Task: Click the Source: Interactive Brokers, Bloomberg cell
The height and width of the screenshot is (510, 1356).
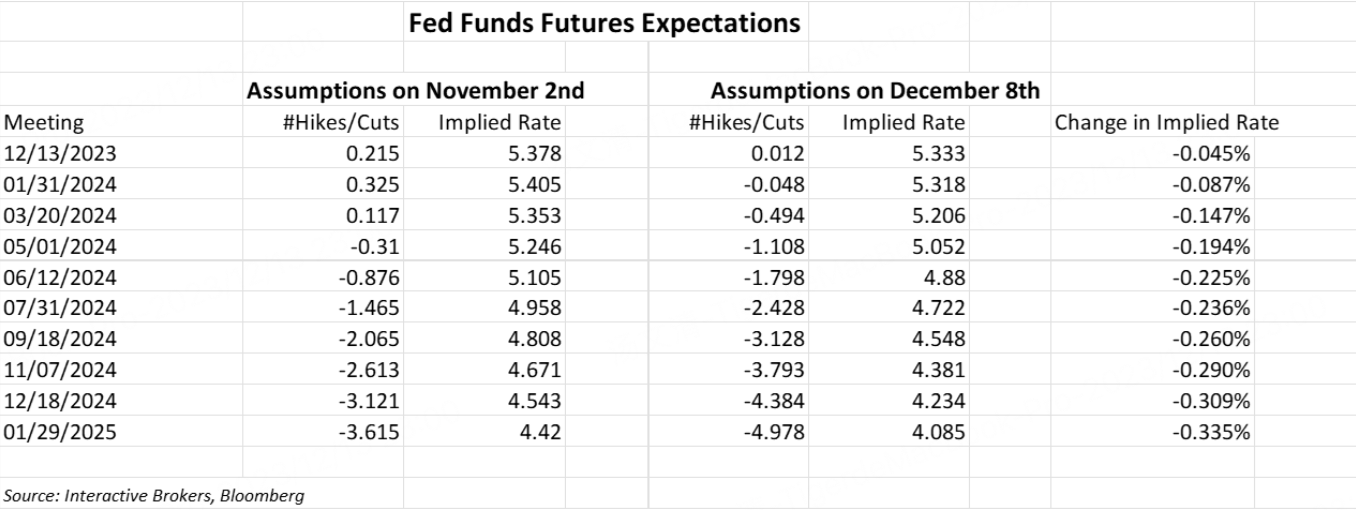Action: click(154, 496)
